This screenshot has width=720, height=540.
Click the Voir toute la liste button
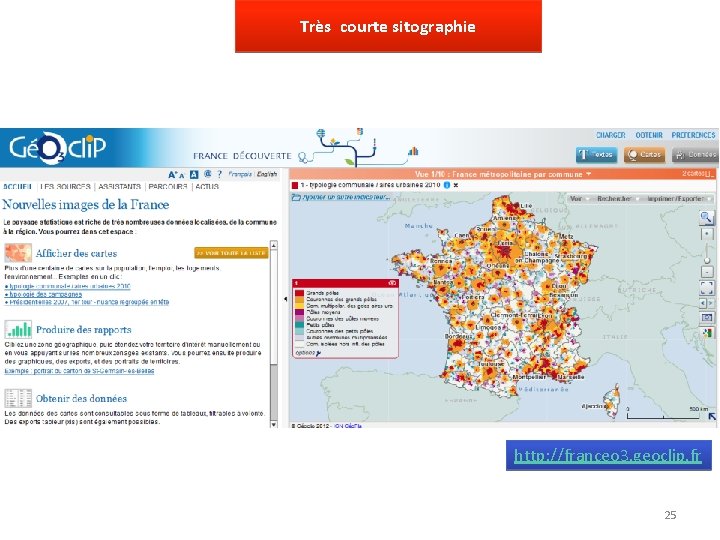pos(231,253)
